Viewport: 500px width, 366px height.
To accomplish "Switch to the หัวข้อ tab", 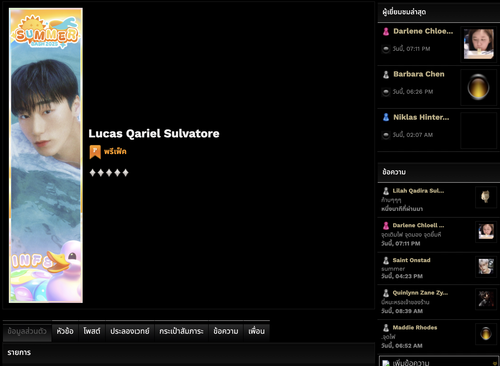I will (x=65, y=331).
